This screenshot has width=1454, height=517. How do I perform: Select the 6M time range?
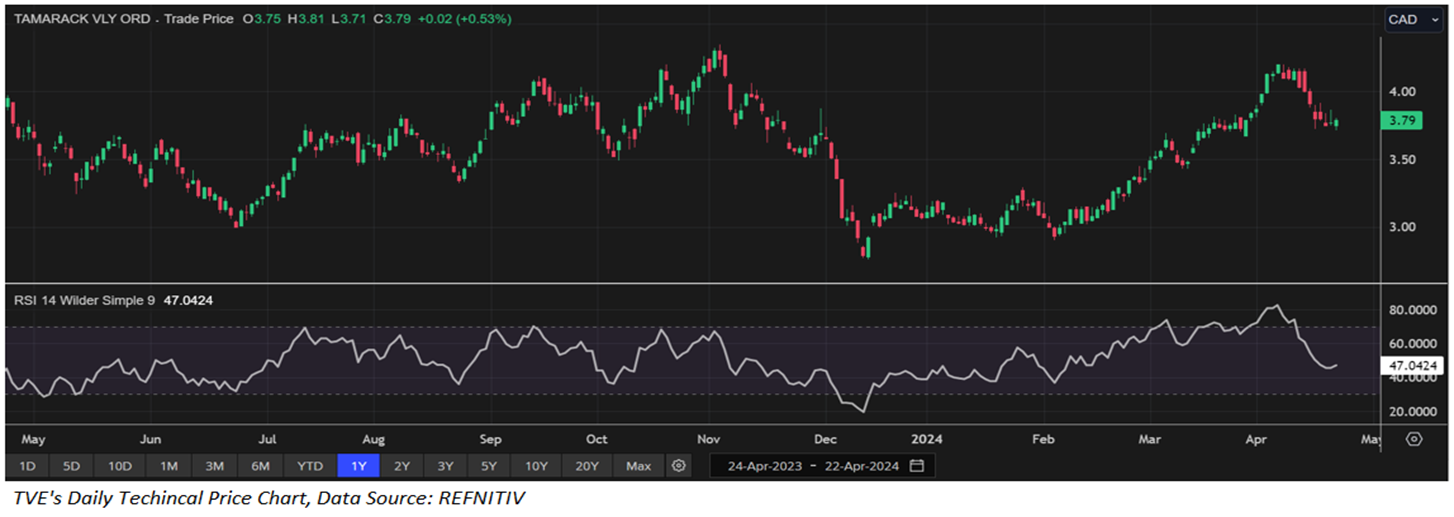click(261, 466)
